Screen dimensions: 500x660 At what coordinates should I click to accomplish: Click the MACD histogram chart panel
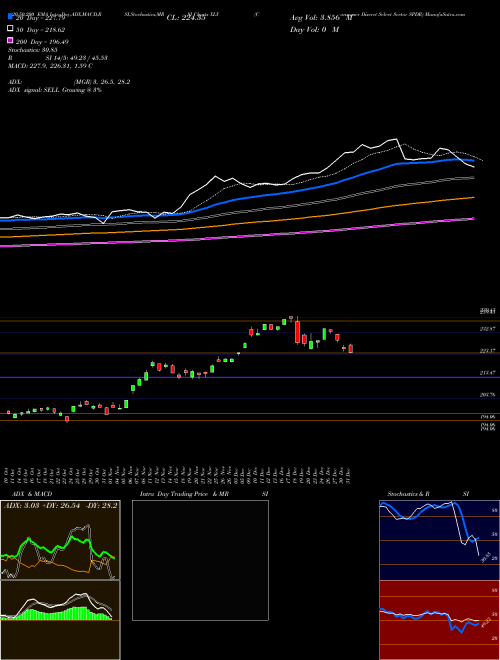(x=60, y=620)
